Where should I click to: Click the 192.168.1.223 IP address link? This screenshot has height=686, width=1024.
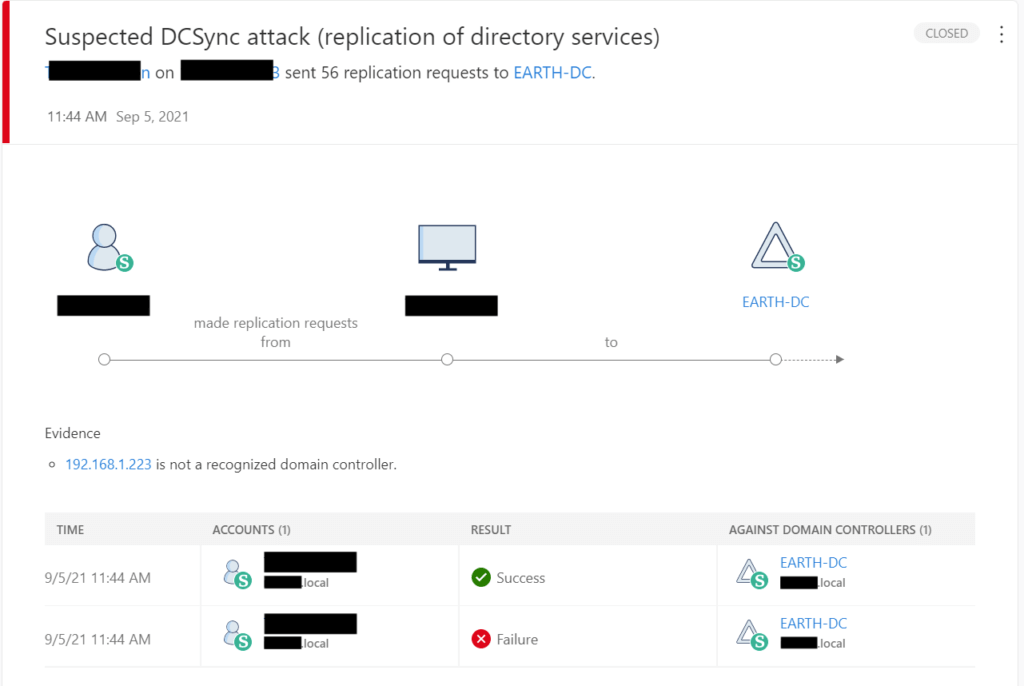coord(108,464)
